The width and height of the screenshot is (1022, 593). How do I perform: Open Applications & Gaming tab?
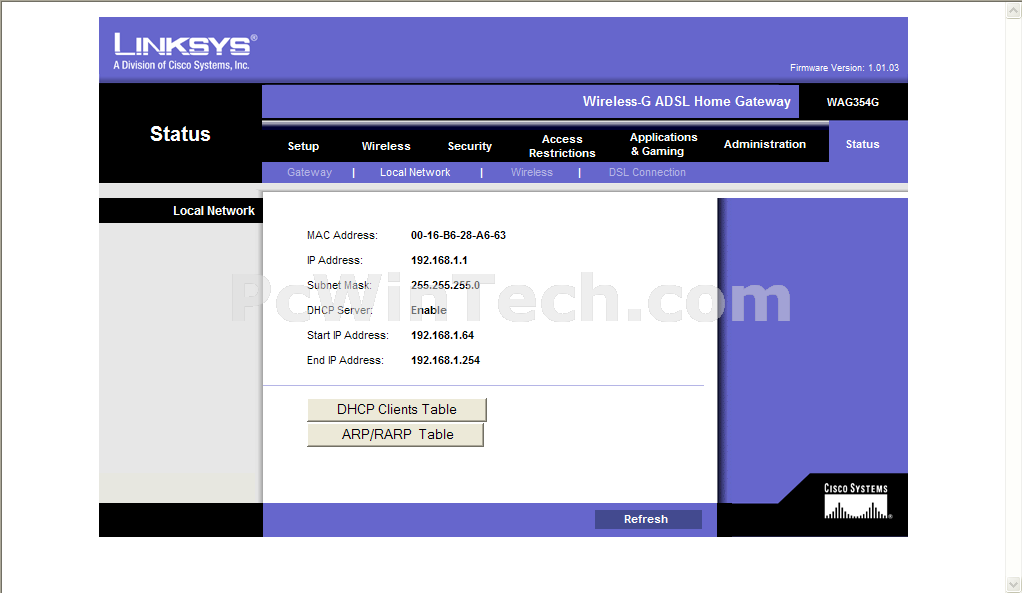[x=664, y=144]
